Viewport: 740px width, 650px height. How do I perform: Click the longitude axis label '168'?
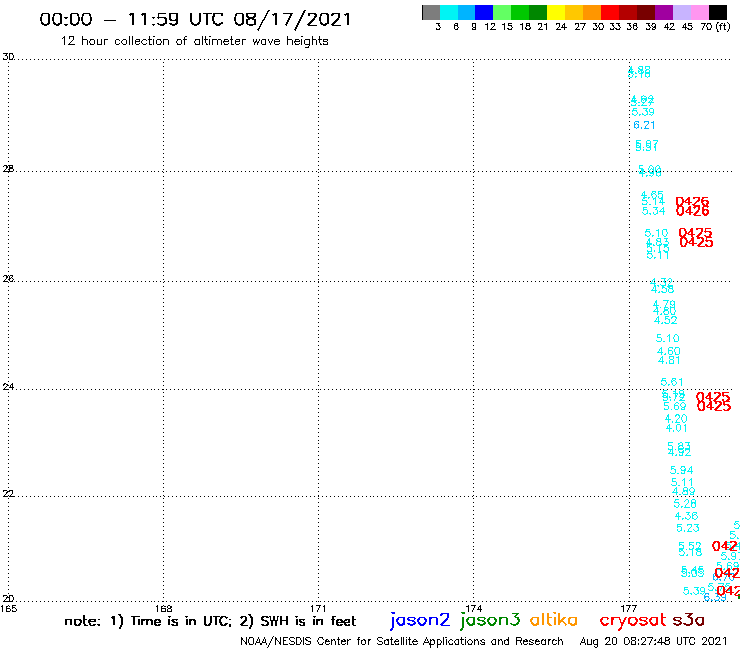(164, 608)
